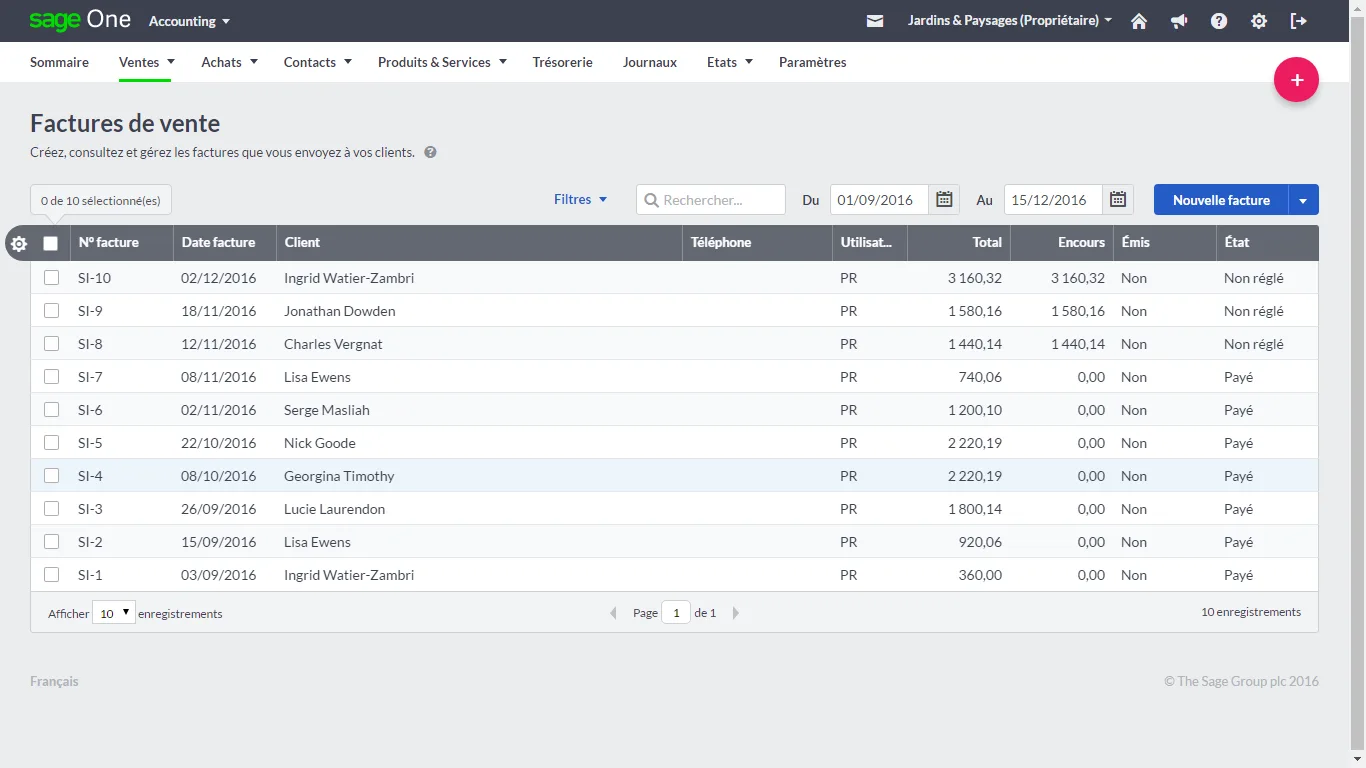Open the table column settings gear

click(x=18, y=243)
